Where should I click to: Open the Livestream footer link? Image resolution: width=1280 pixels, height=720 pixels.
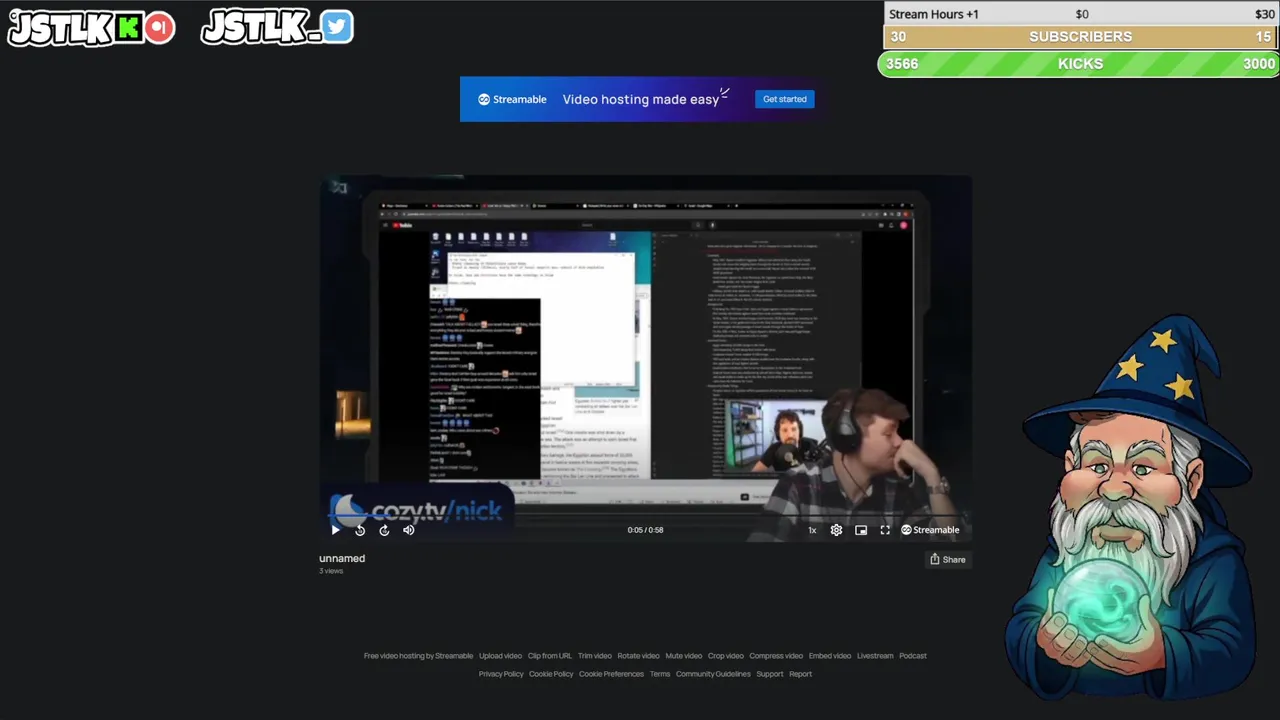(x=875, y=656)
